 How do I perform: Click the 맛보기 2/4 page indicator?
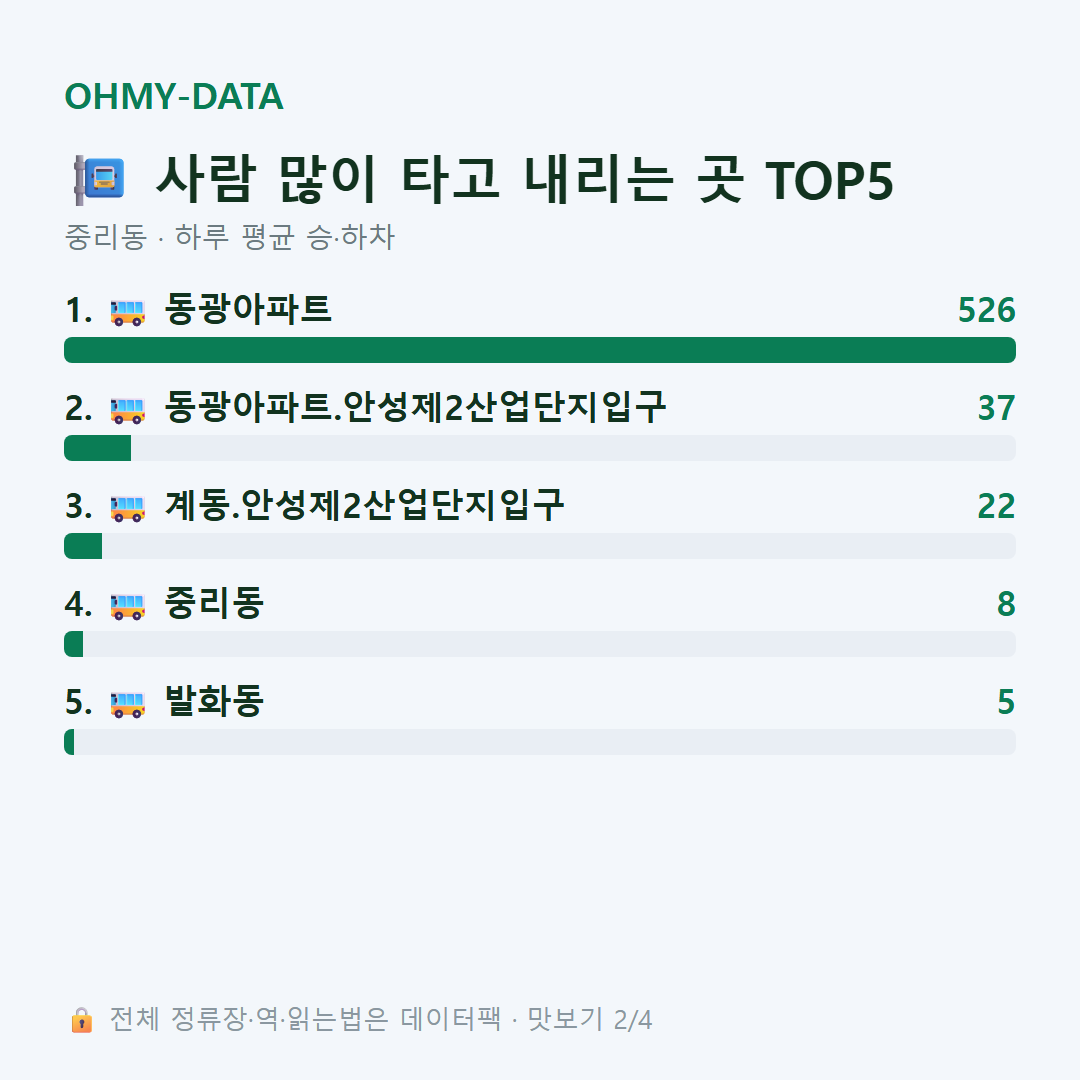(589, 1019)
